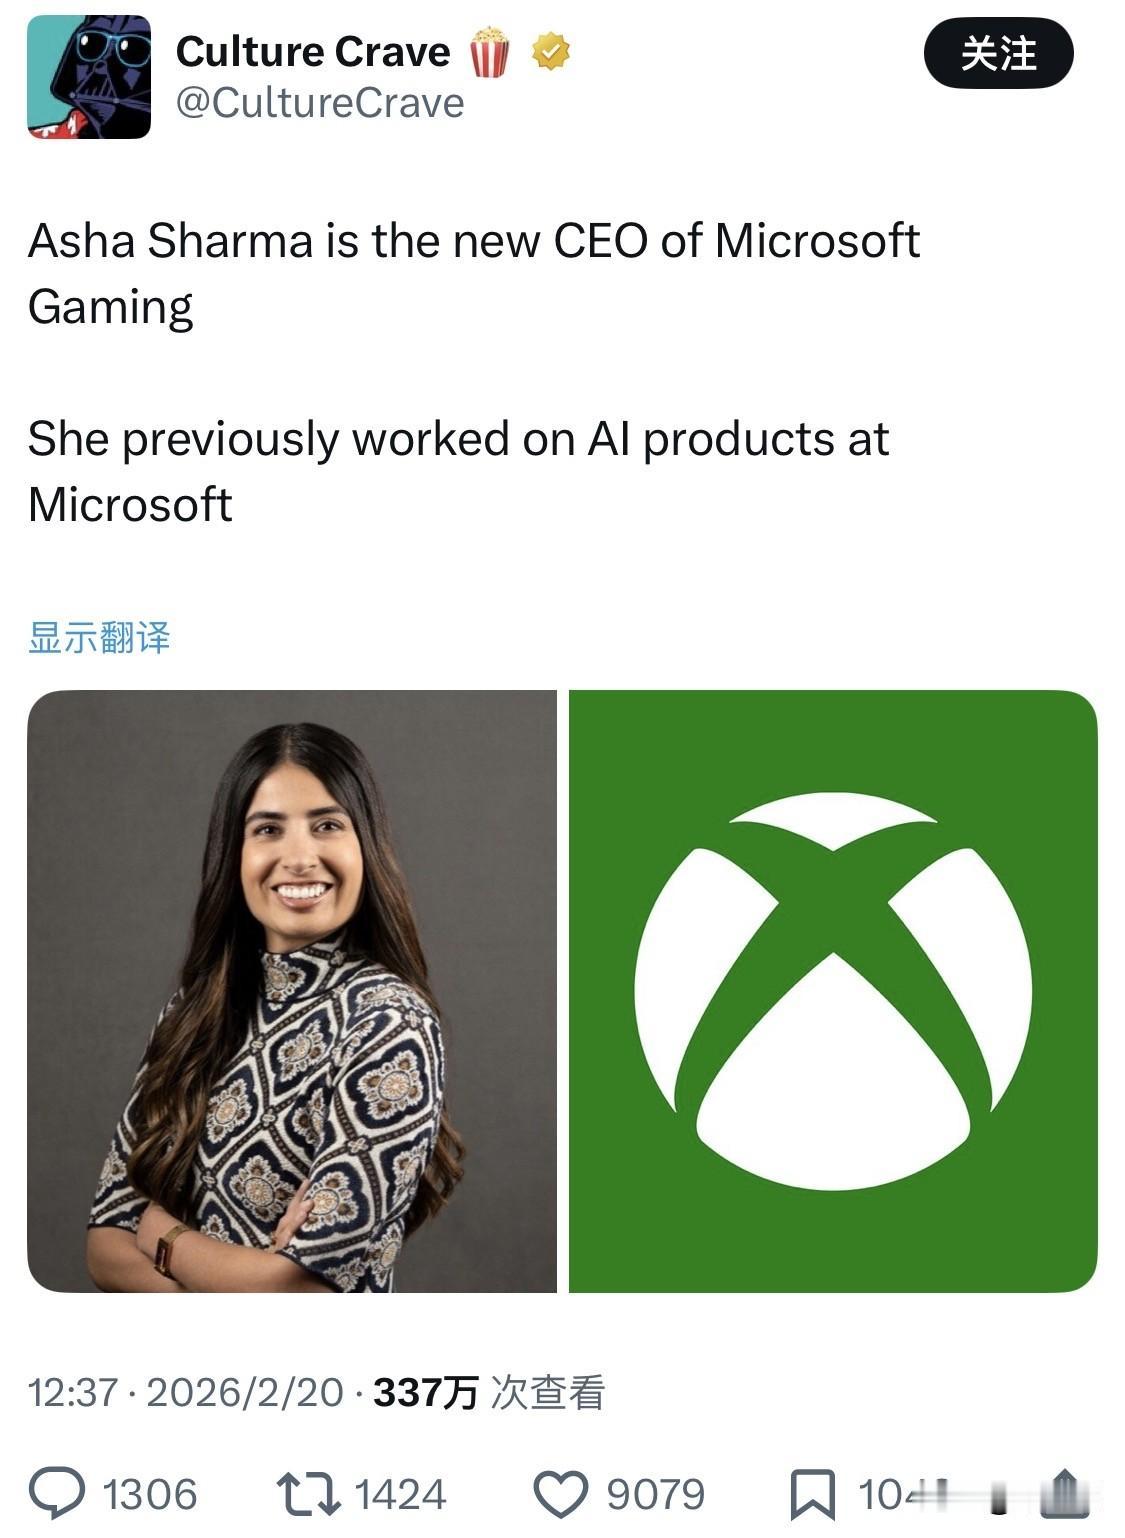Open the 1306 replies count
This screenshot has height=1538, width=1125.
click(x=150, y=1495)
